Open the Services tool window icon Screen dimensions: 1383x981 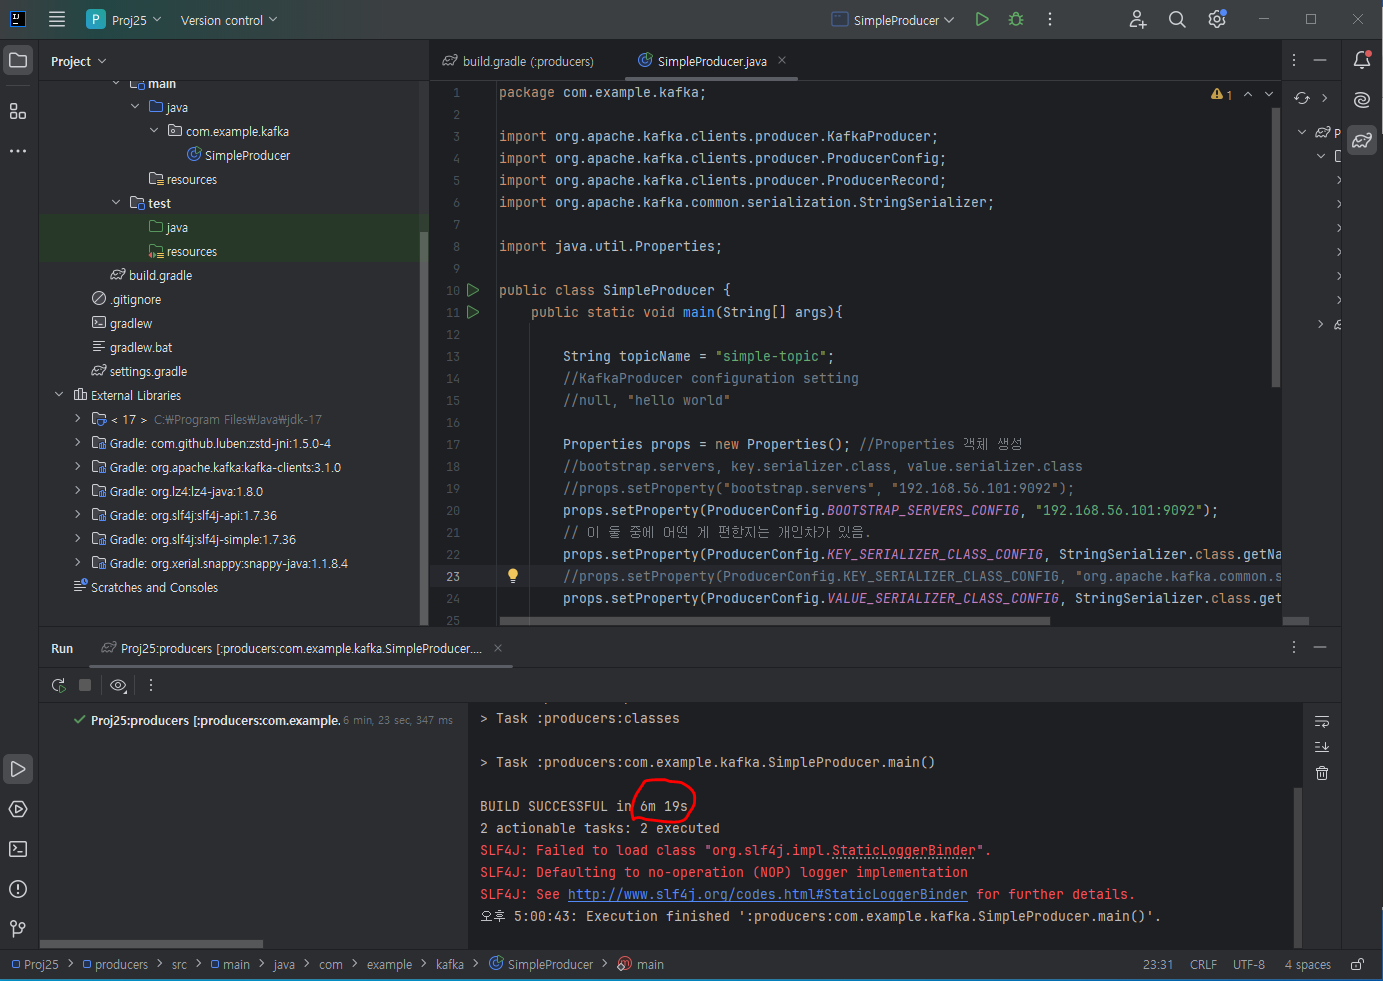(18, 809)
